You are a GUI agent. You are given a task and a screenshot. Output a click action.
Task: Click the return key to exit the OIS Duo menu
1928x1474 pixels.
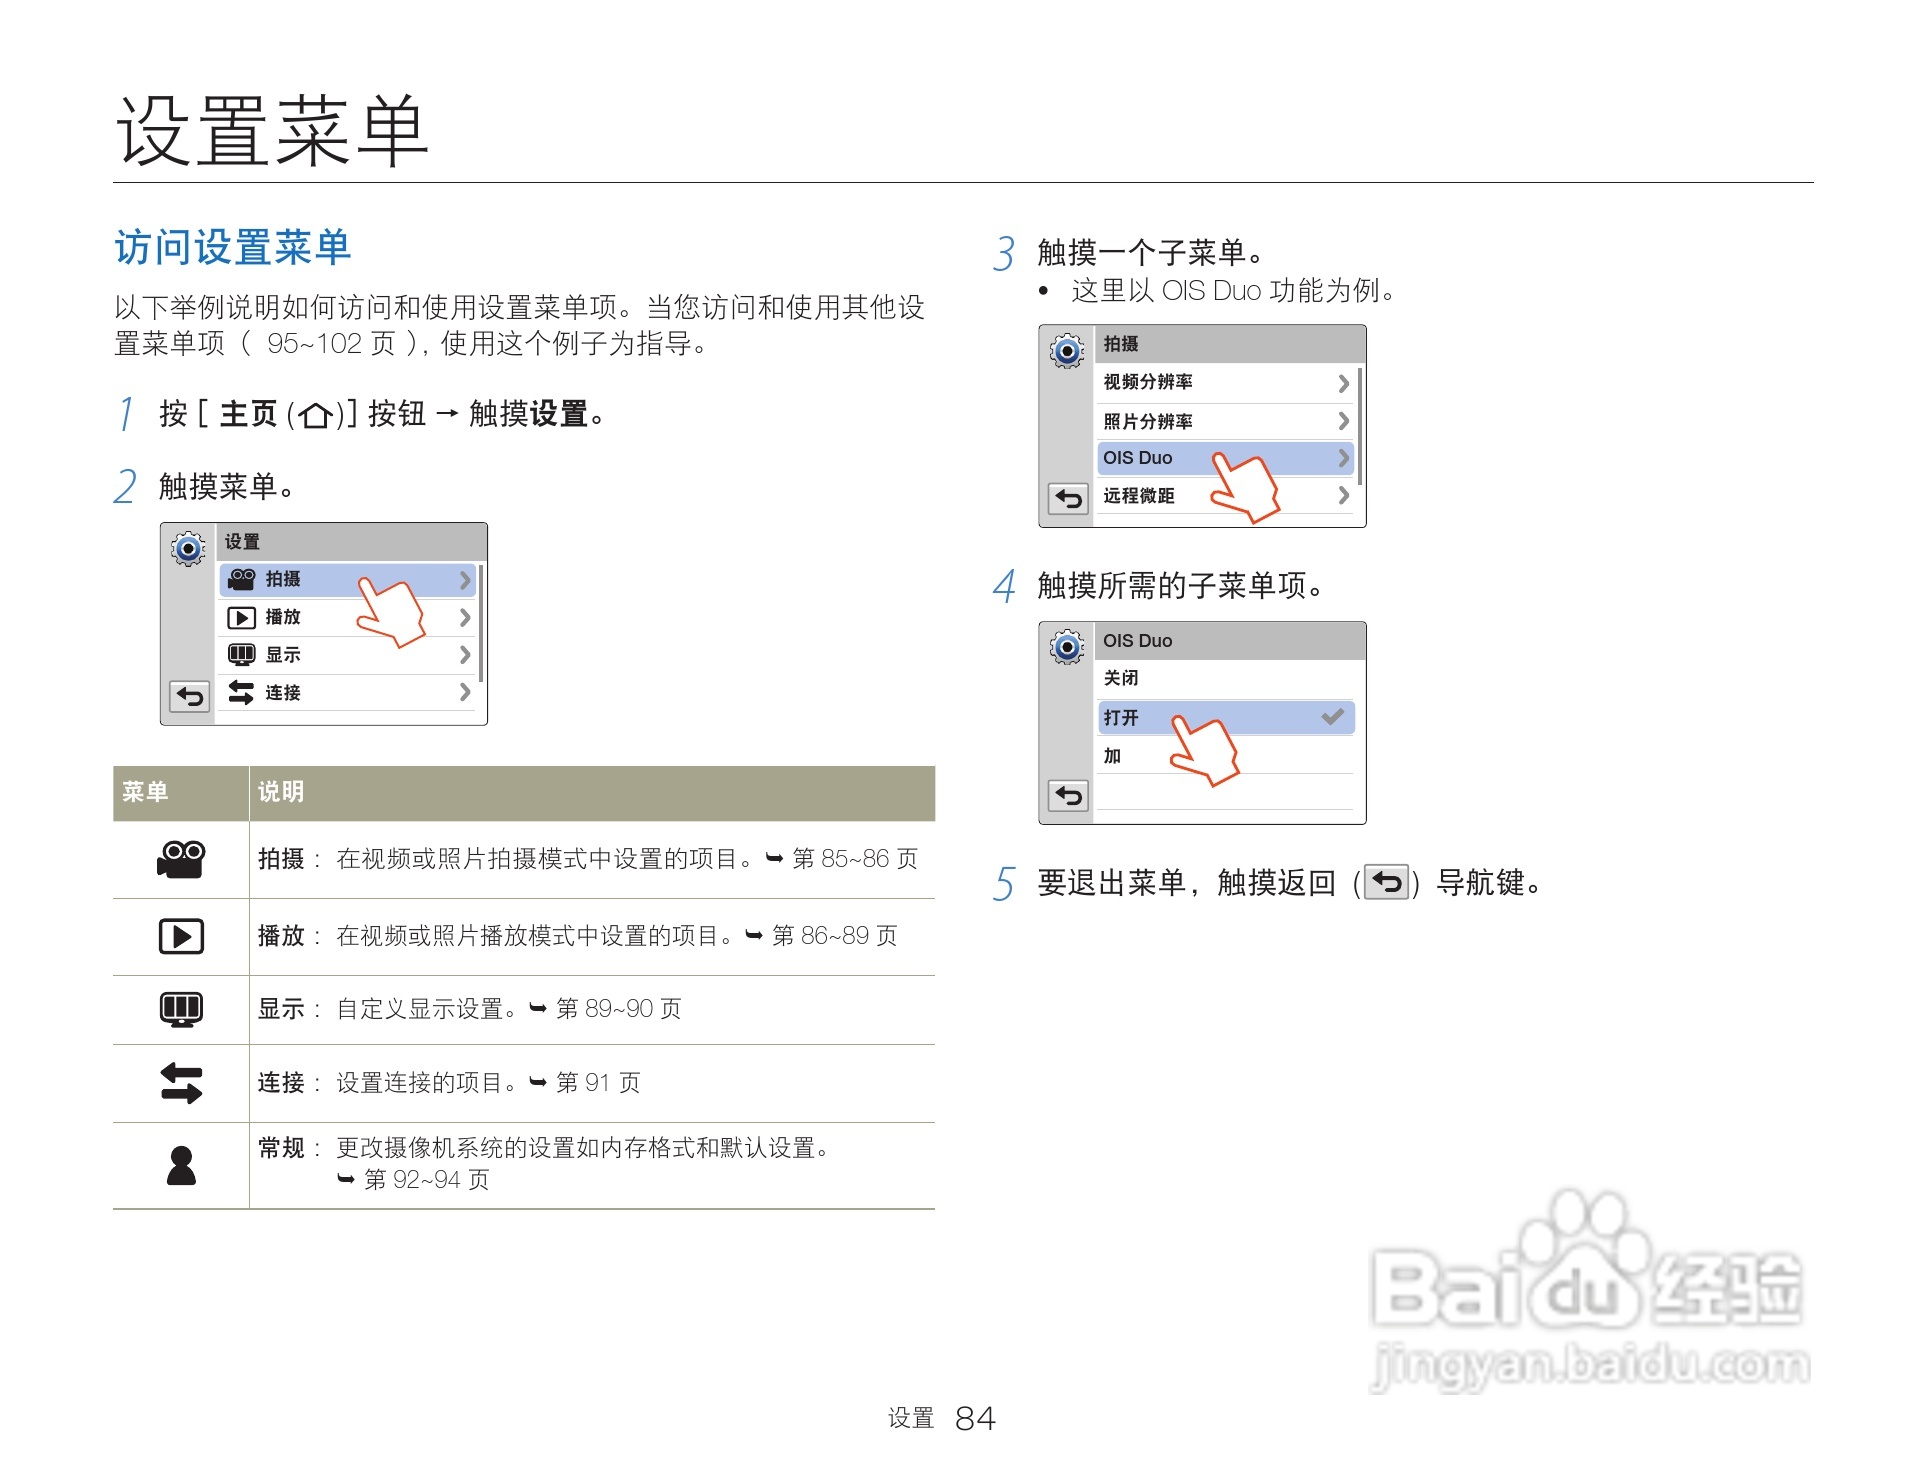[x=1068, y=795]
